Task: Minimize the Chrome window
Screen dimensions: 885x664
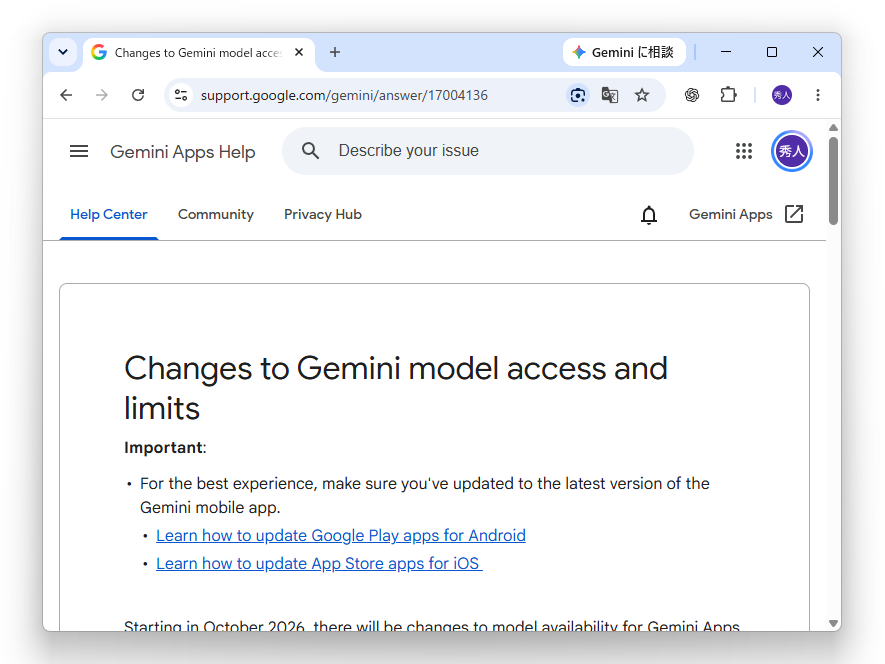Action: tap(726, 53)
